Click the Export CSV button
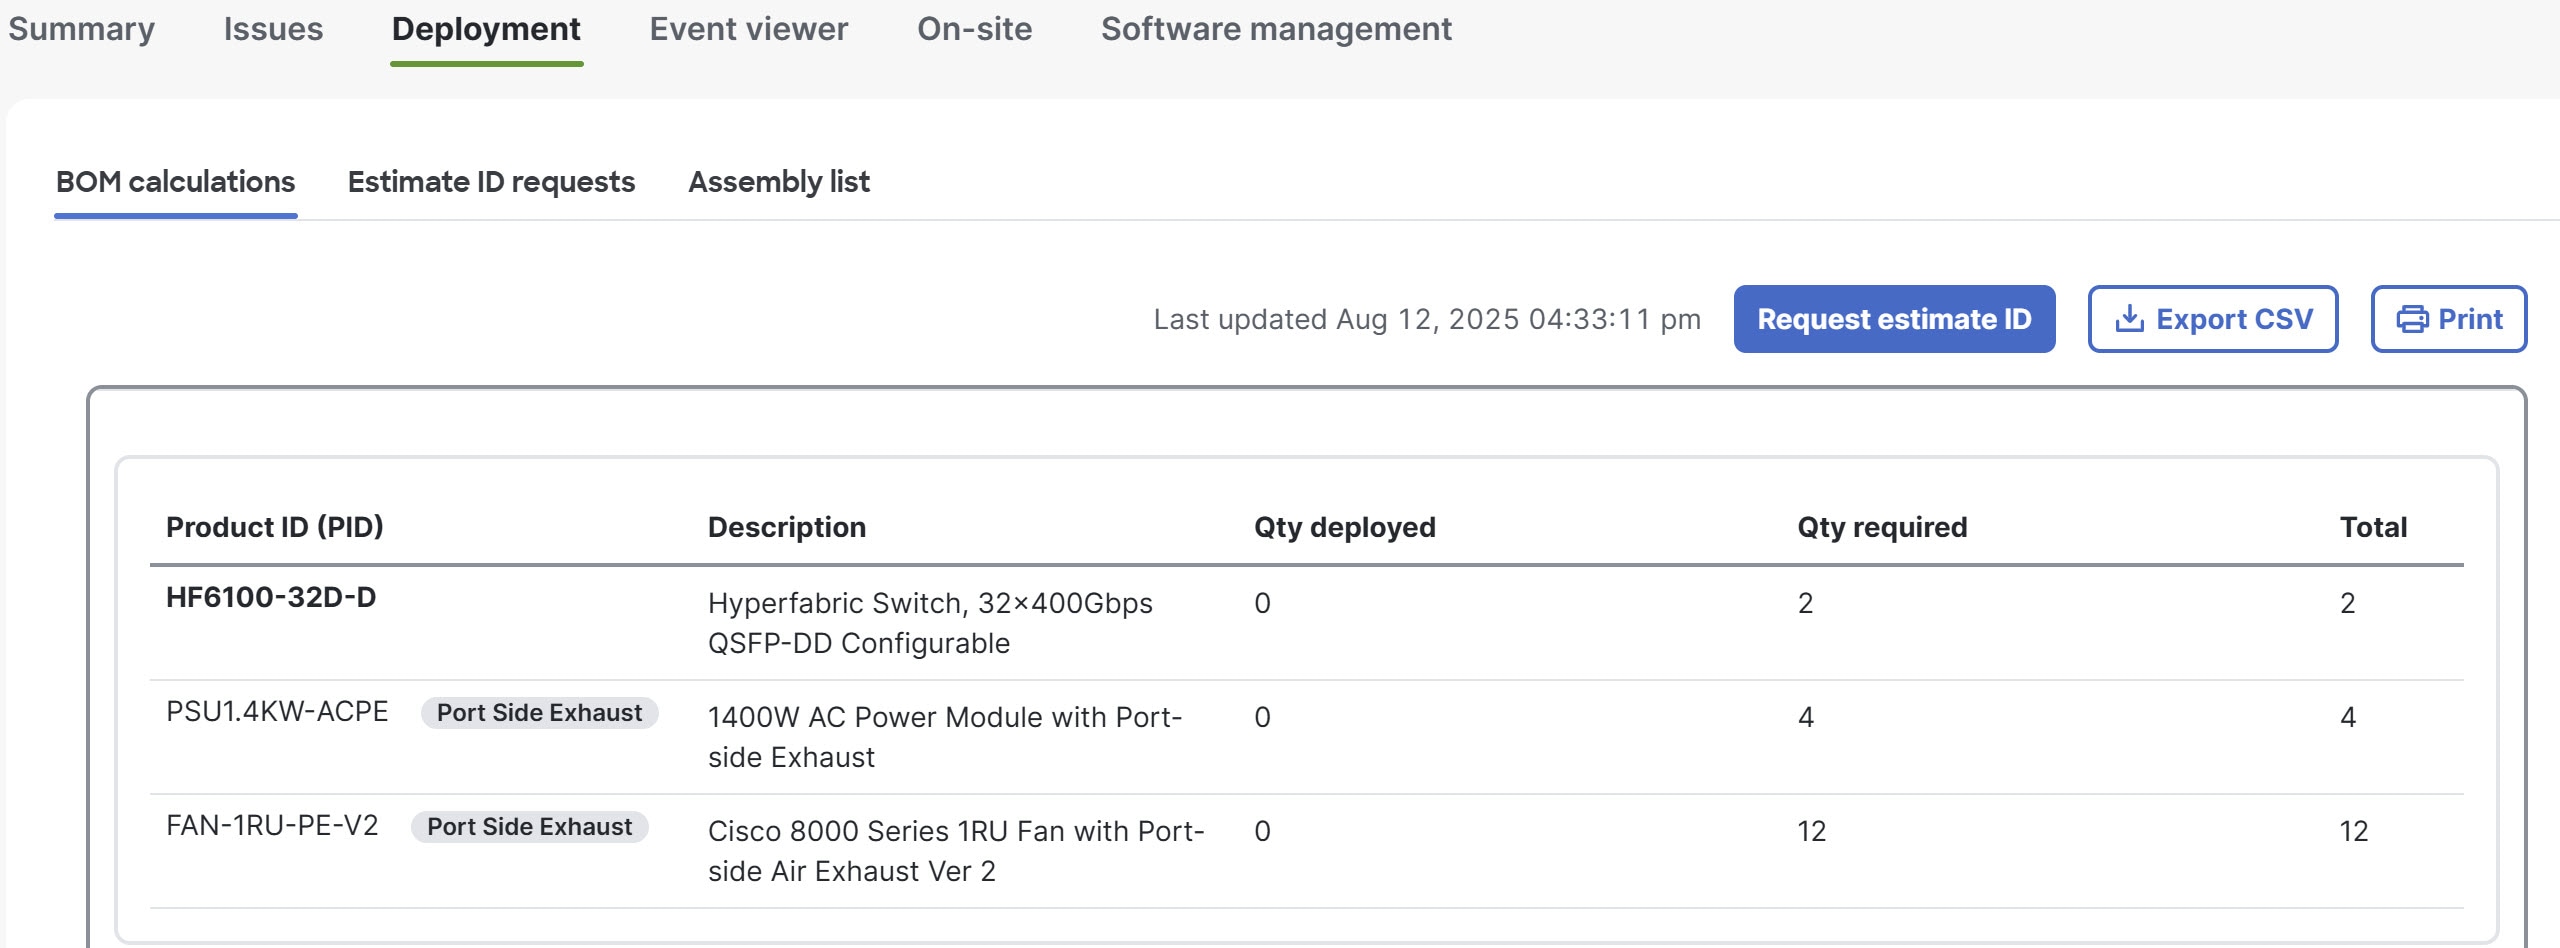 coord(2212,319)
